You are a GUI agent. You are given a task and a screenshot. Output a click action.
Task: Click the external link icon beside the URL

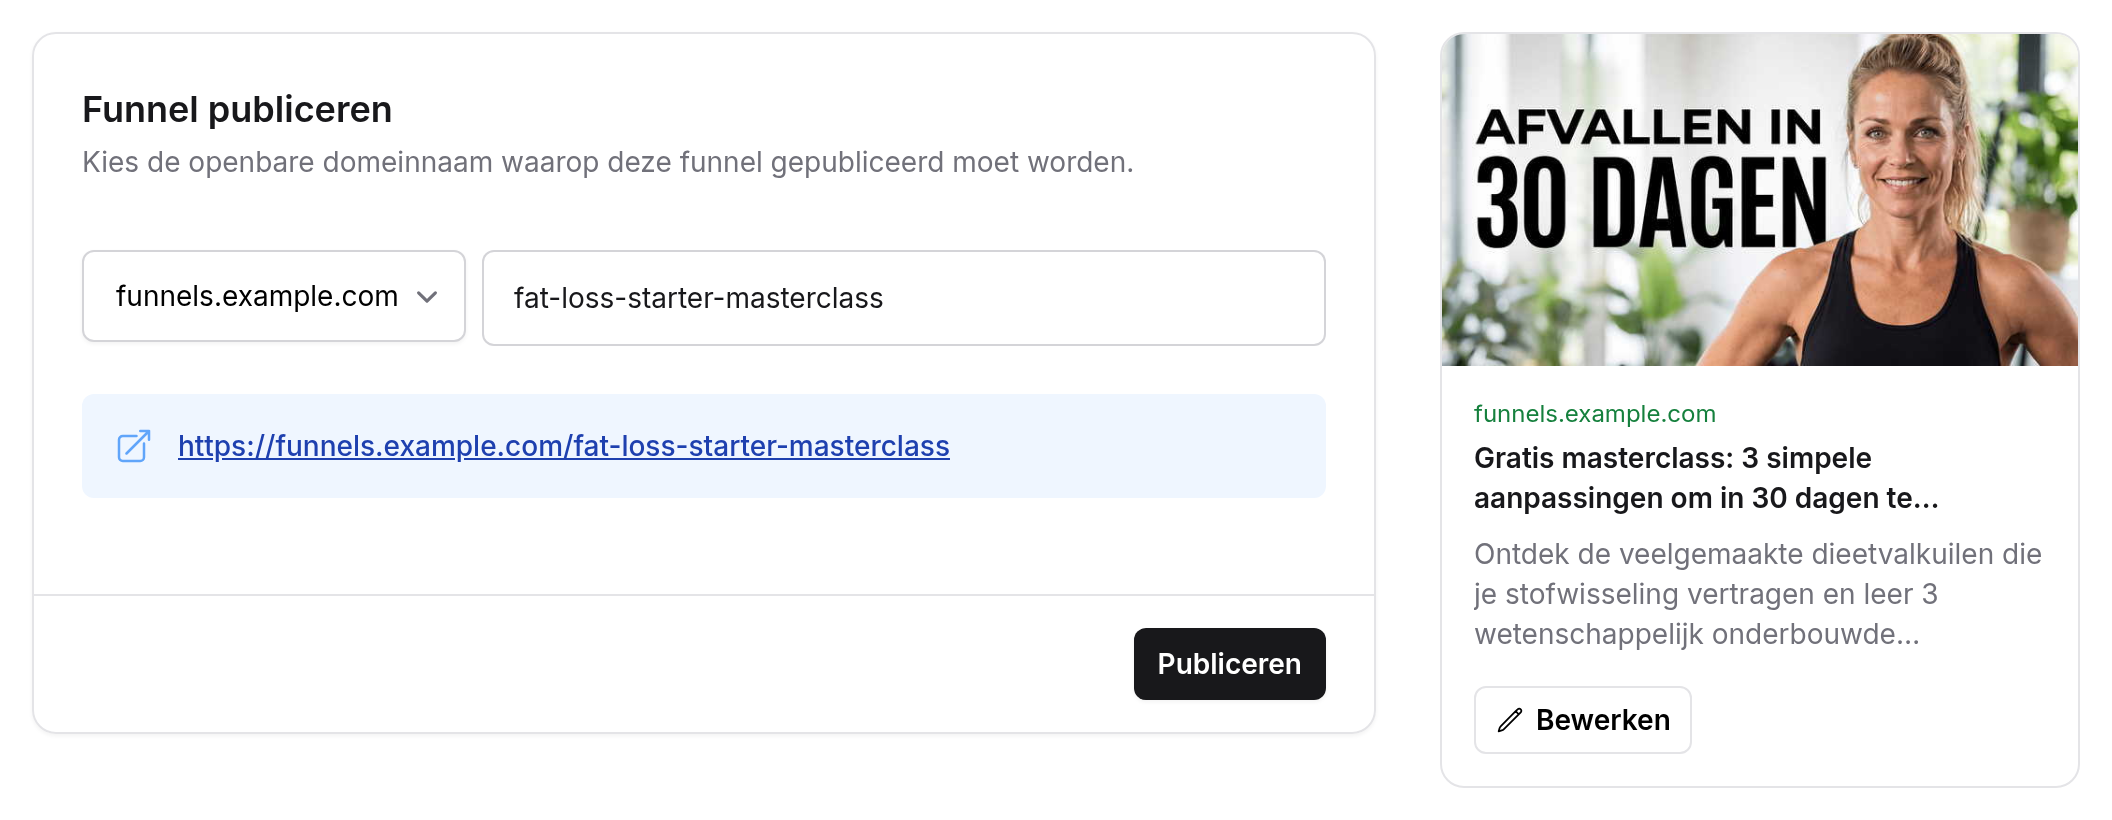[134, 446]
